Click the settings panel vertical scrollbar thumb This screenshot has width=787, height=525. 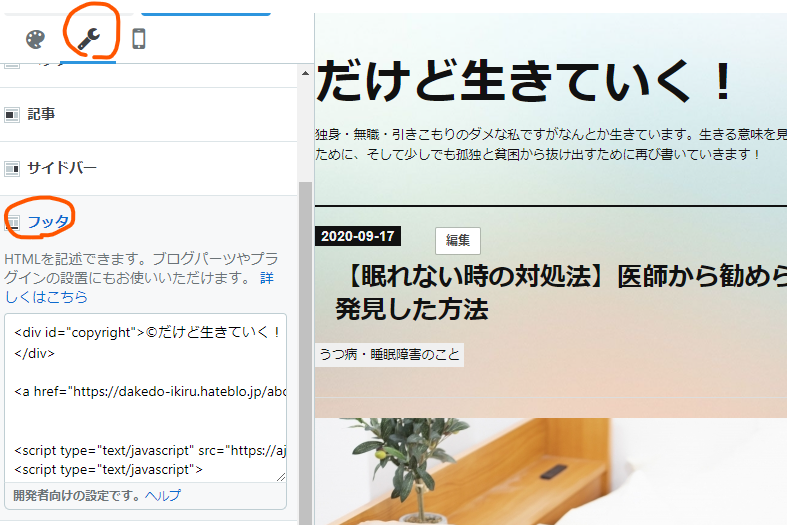click(305, 351)
